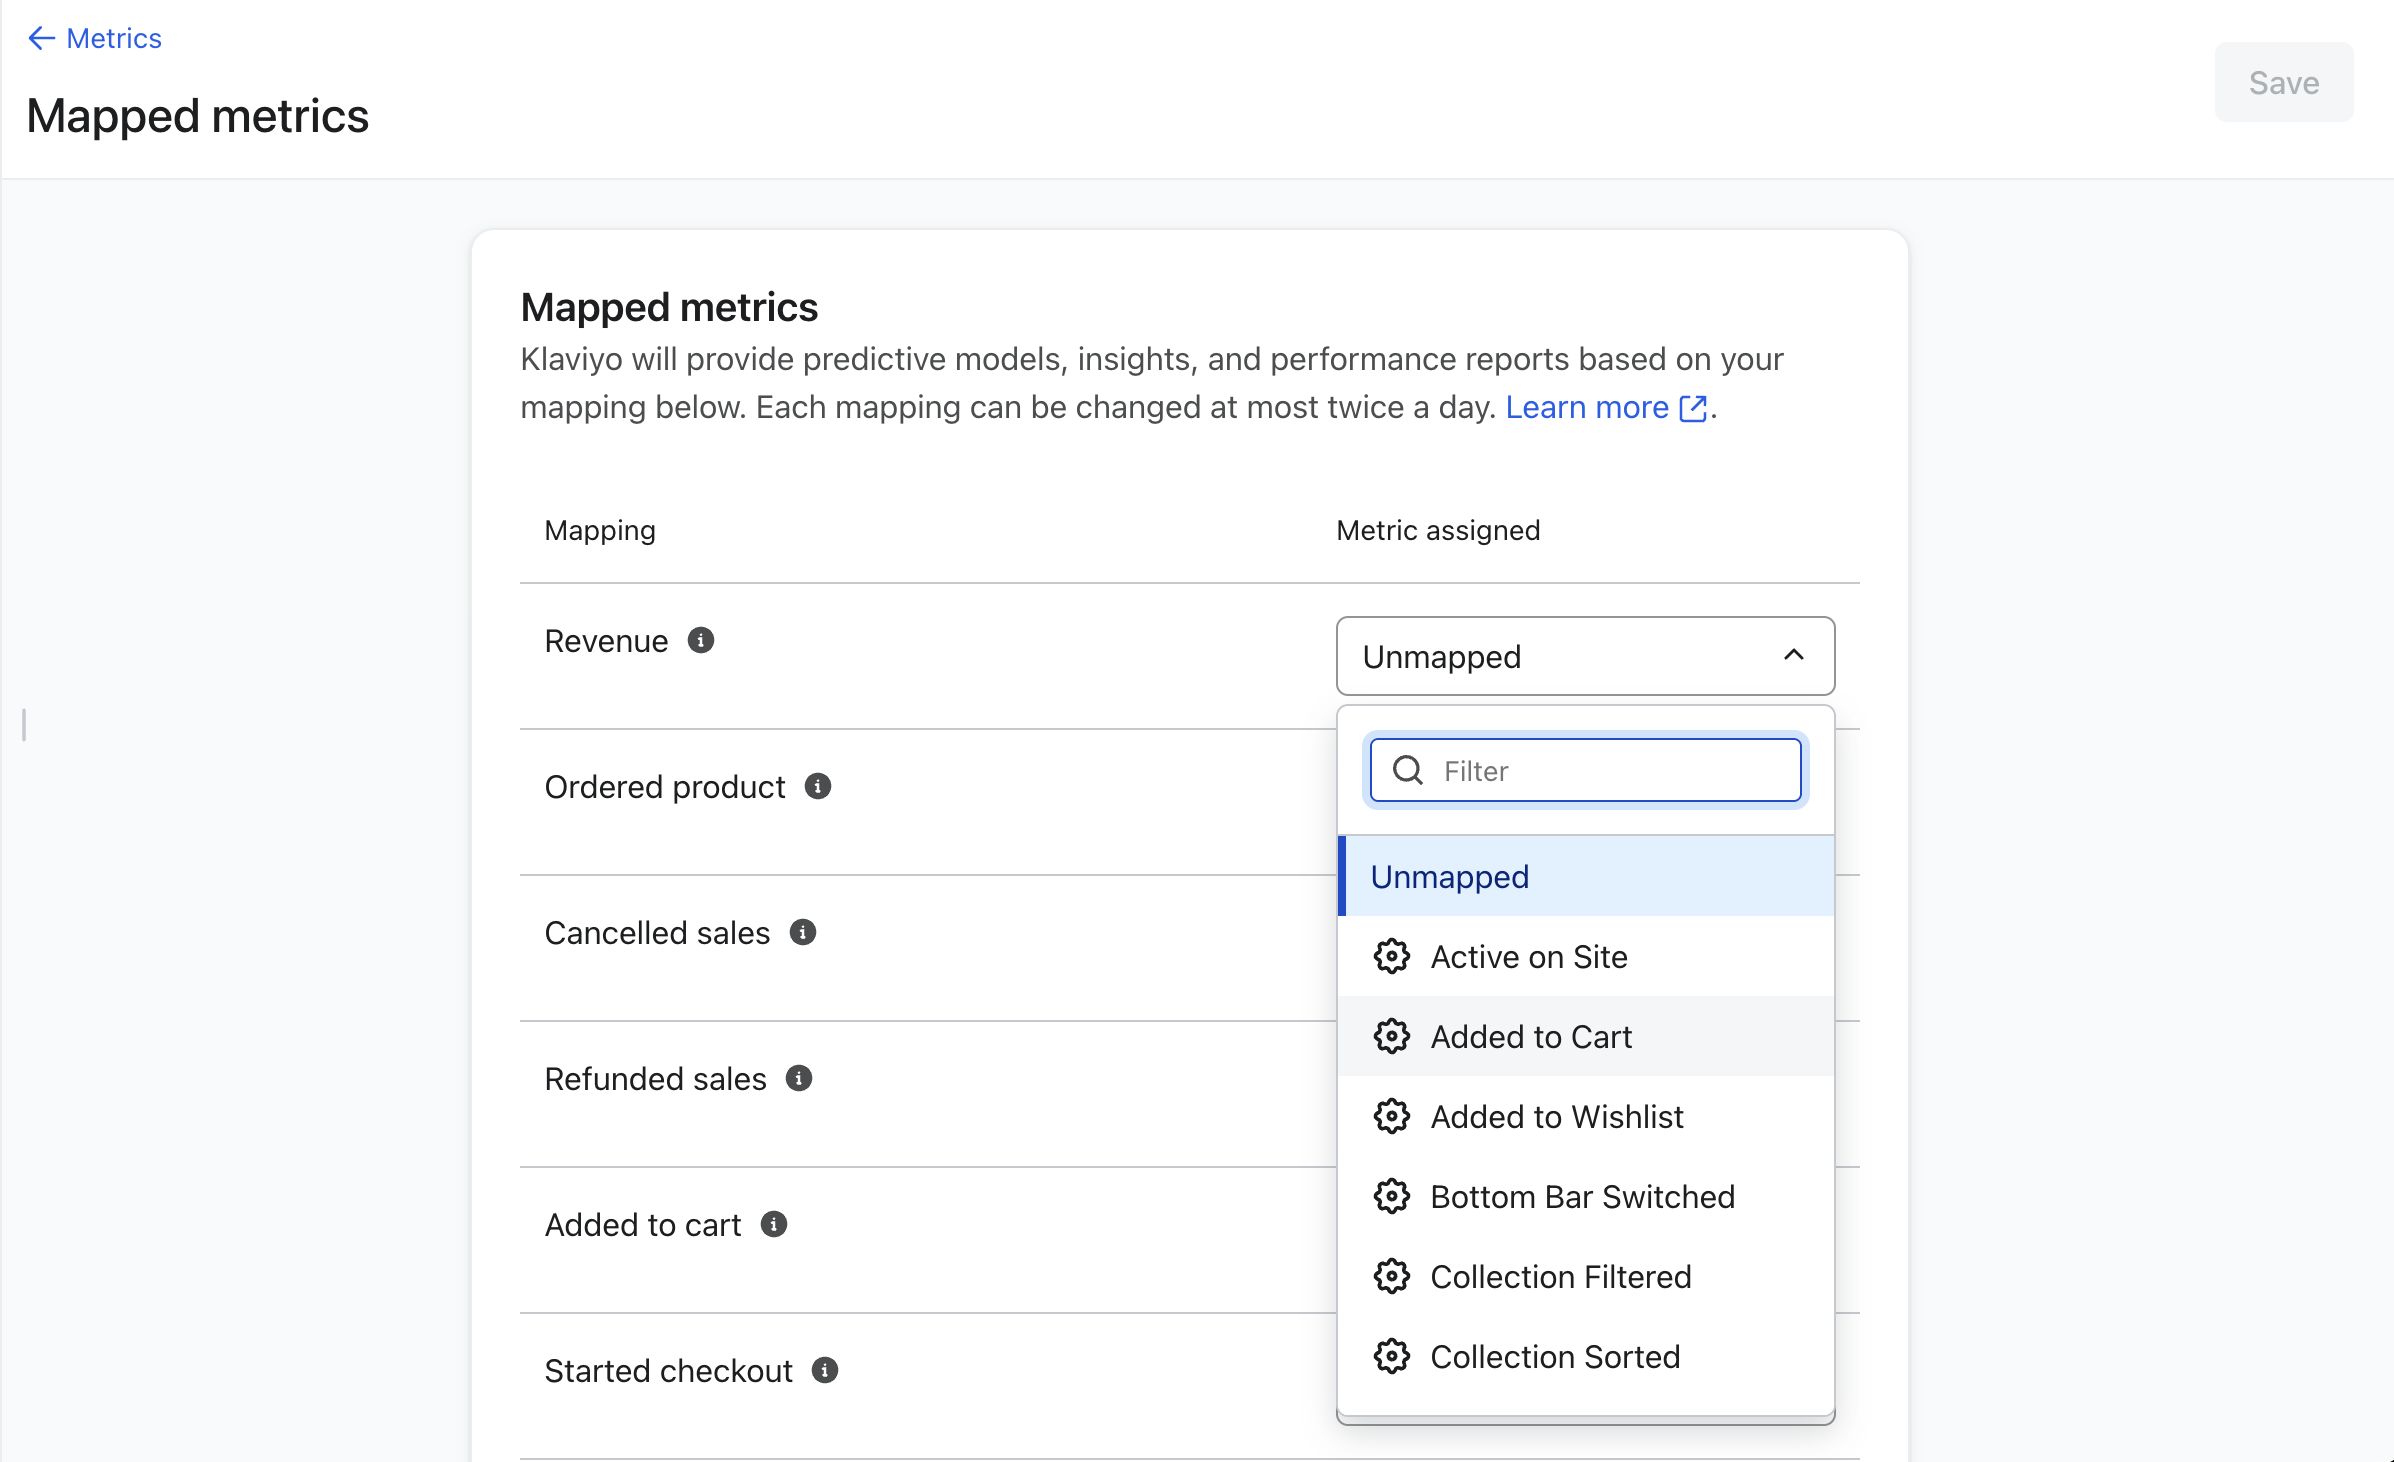The width and height of the screenshot is (2394, 1462).
Task: Click the info icon next to Revenue
Action: 701,640
